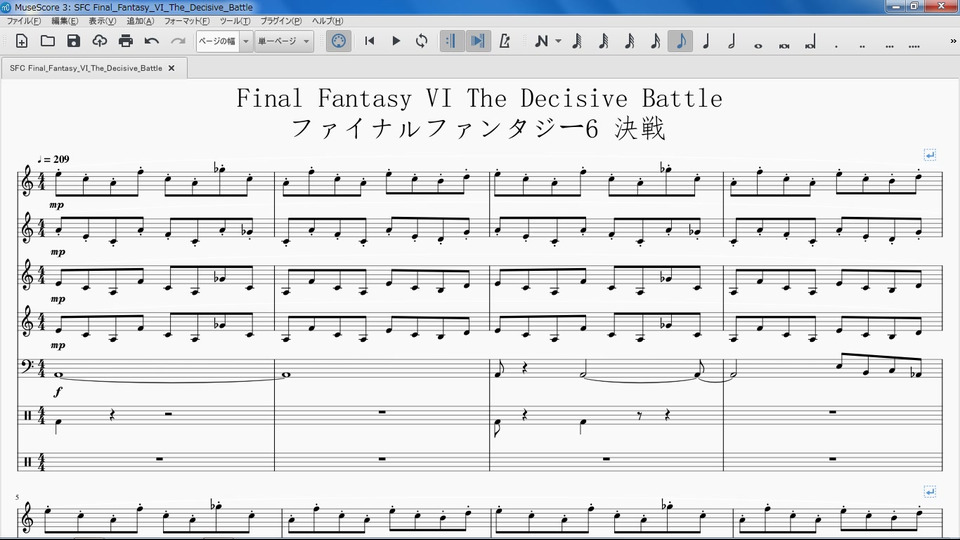Open a score file via folder icon
960x540 pixels.
tap(47, 41)
